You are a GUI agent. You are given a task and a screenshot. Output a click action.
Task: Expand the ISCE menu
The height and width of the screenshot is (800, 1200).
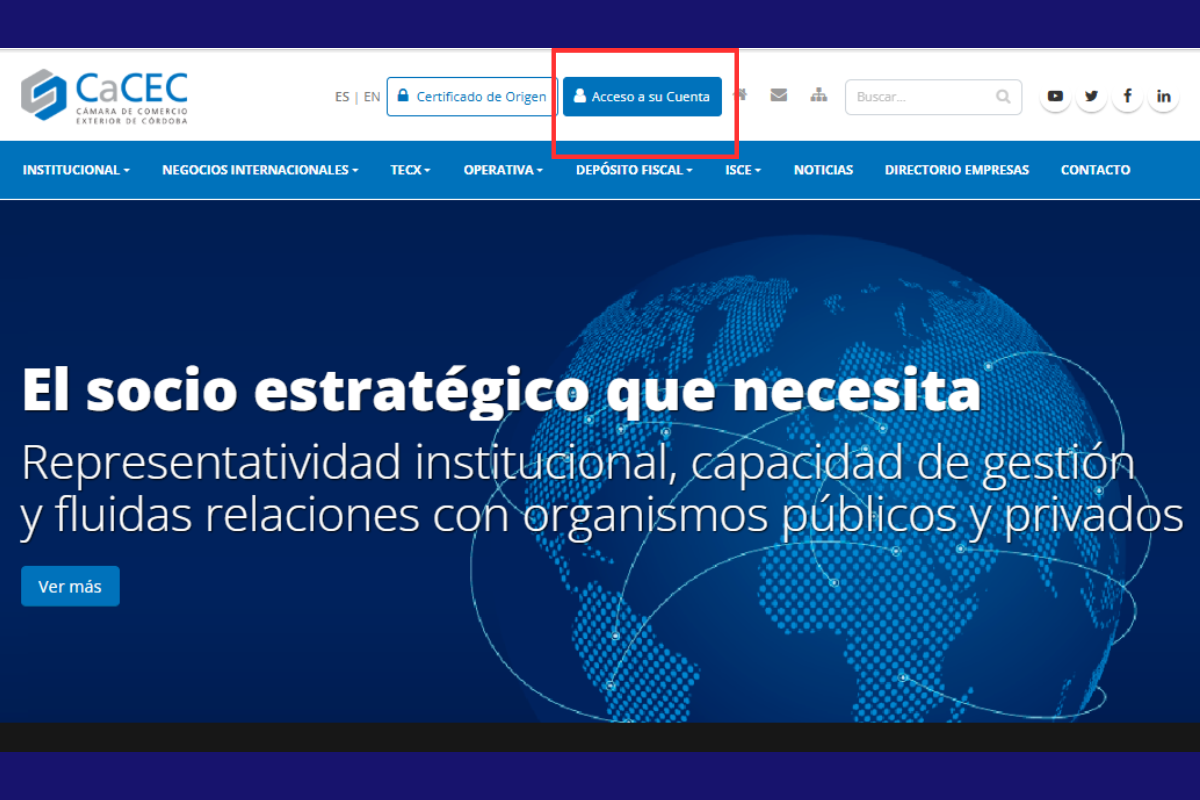pos(743,170)
